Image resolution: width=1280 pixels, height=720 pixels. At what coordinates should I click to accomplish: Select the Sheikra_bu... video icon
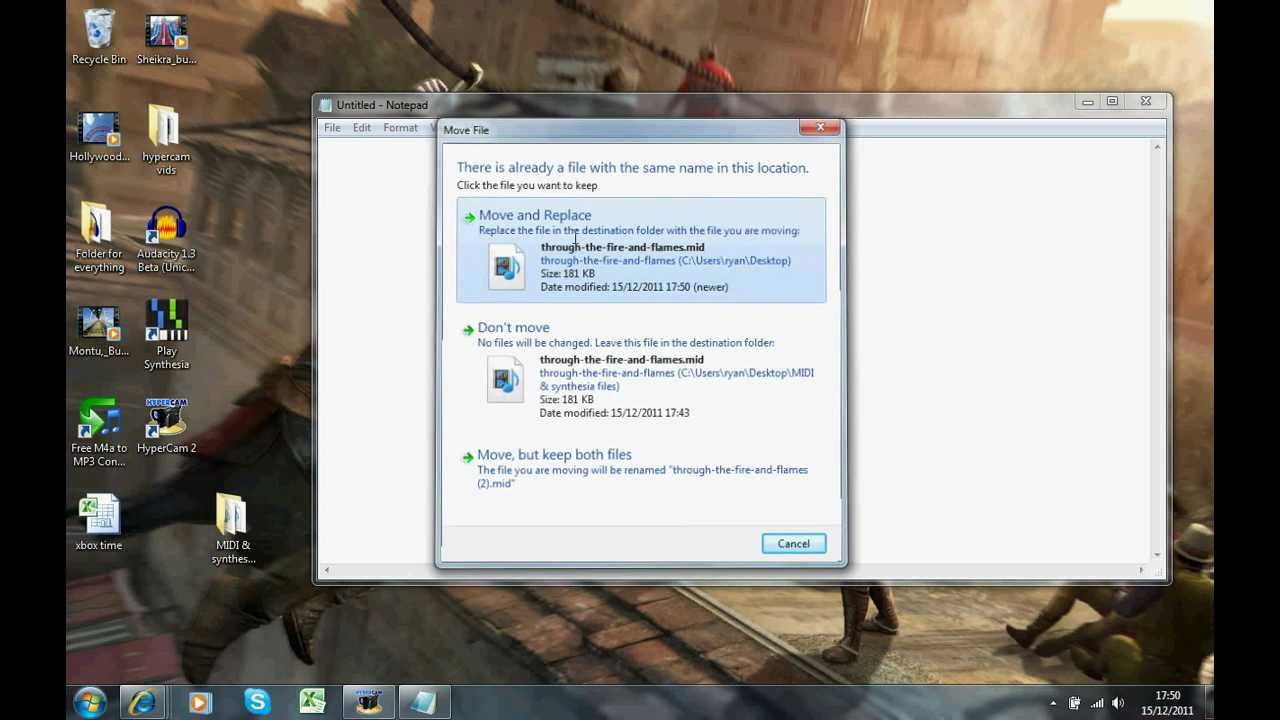(x=166, y=40)
